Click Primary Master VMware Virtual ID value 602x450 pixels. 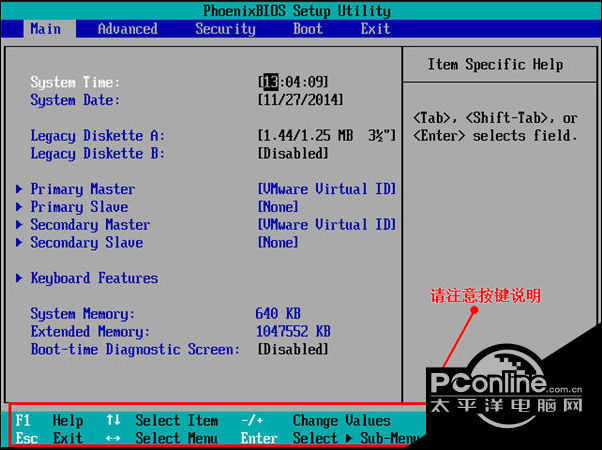[x=326, y=189]
